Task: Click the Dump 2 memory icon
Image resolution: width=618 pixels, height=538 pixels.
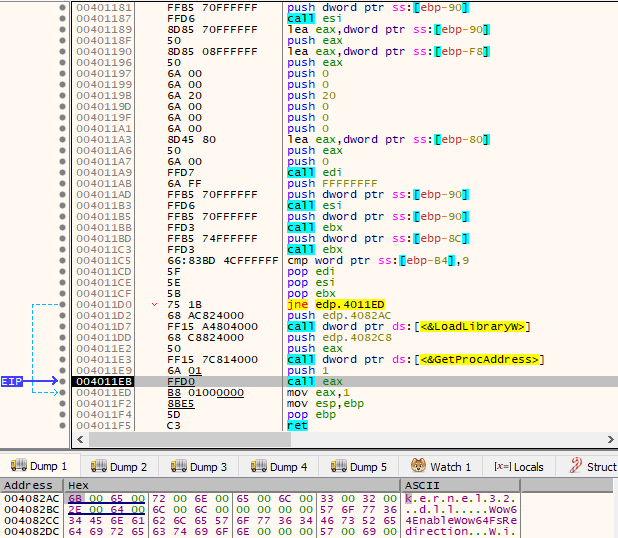Action: tap(99, 466)
